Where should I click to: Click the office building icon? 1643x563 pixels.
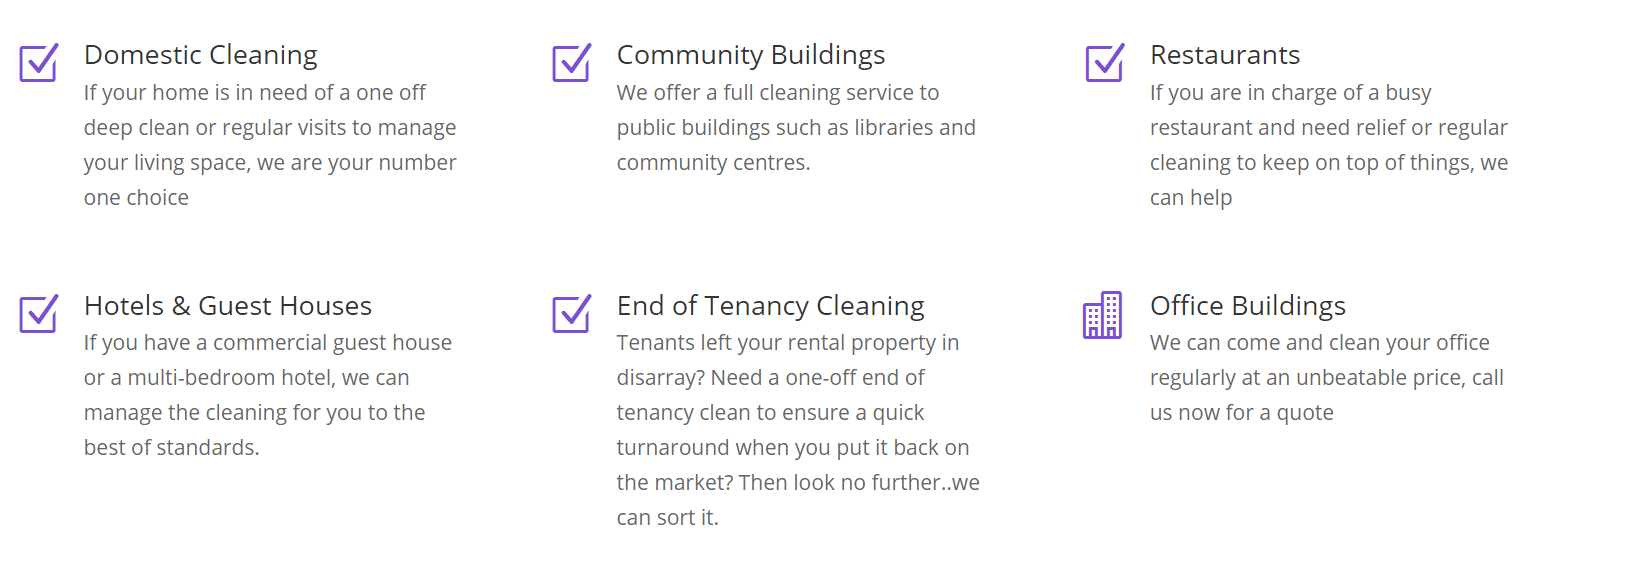click(1103, 315)
